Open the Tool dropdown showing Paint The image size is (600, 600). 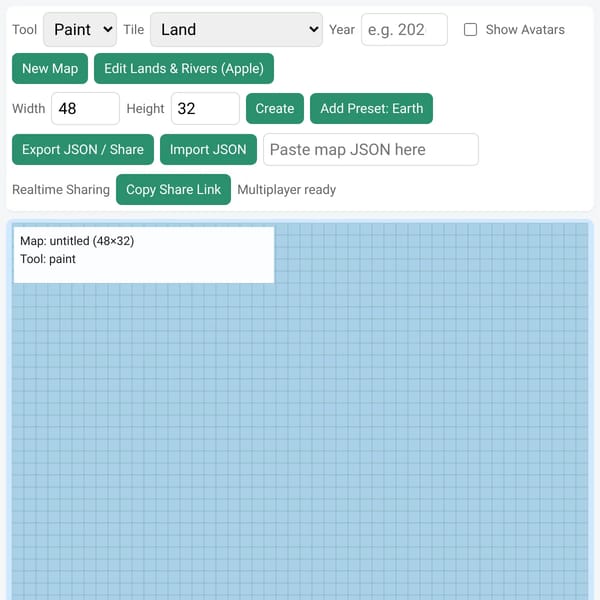80,29
